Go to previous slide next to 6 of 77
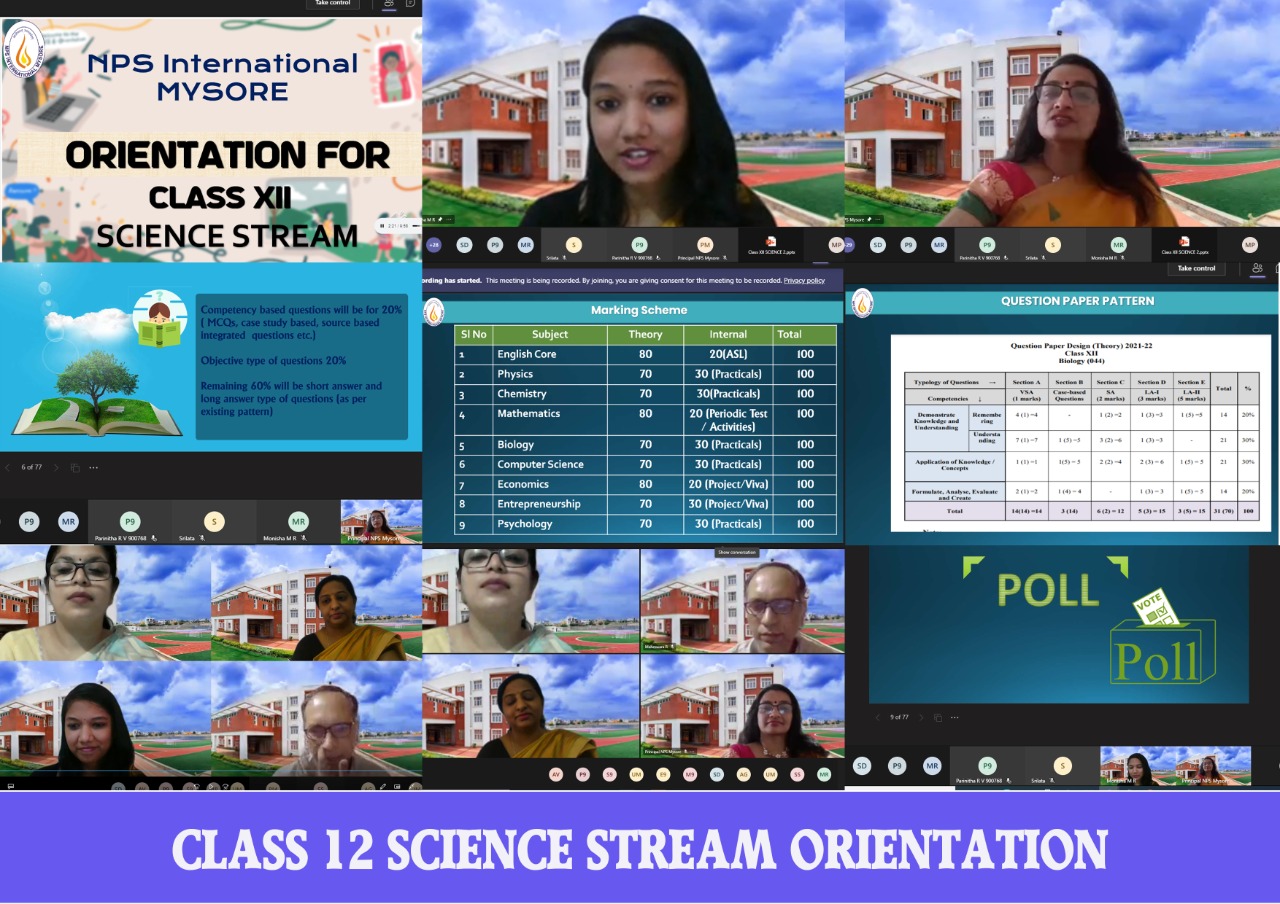The width and height of the screenshot is (1280, 904). (8, 467)
